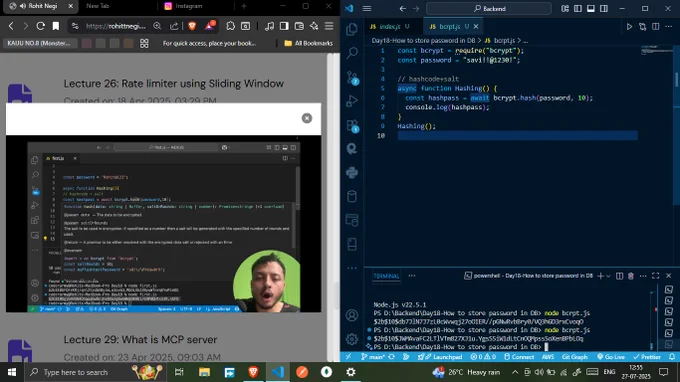Screen dimensions: 680x382
Task: Open All Bookmarks folder
Action: (x=308, y=43)
